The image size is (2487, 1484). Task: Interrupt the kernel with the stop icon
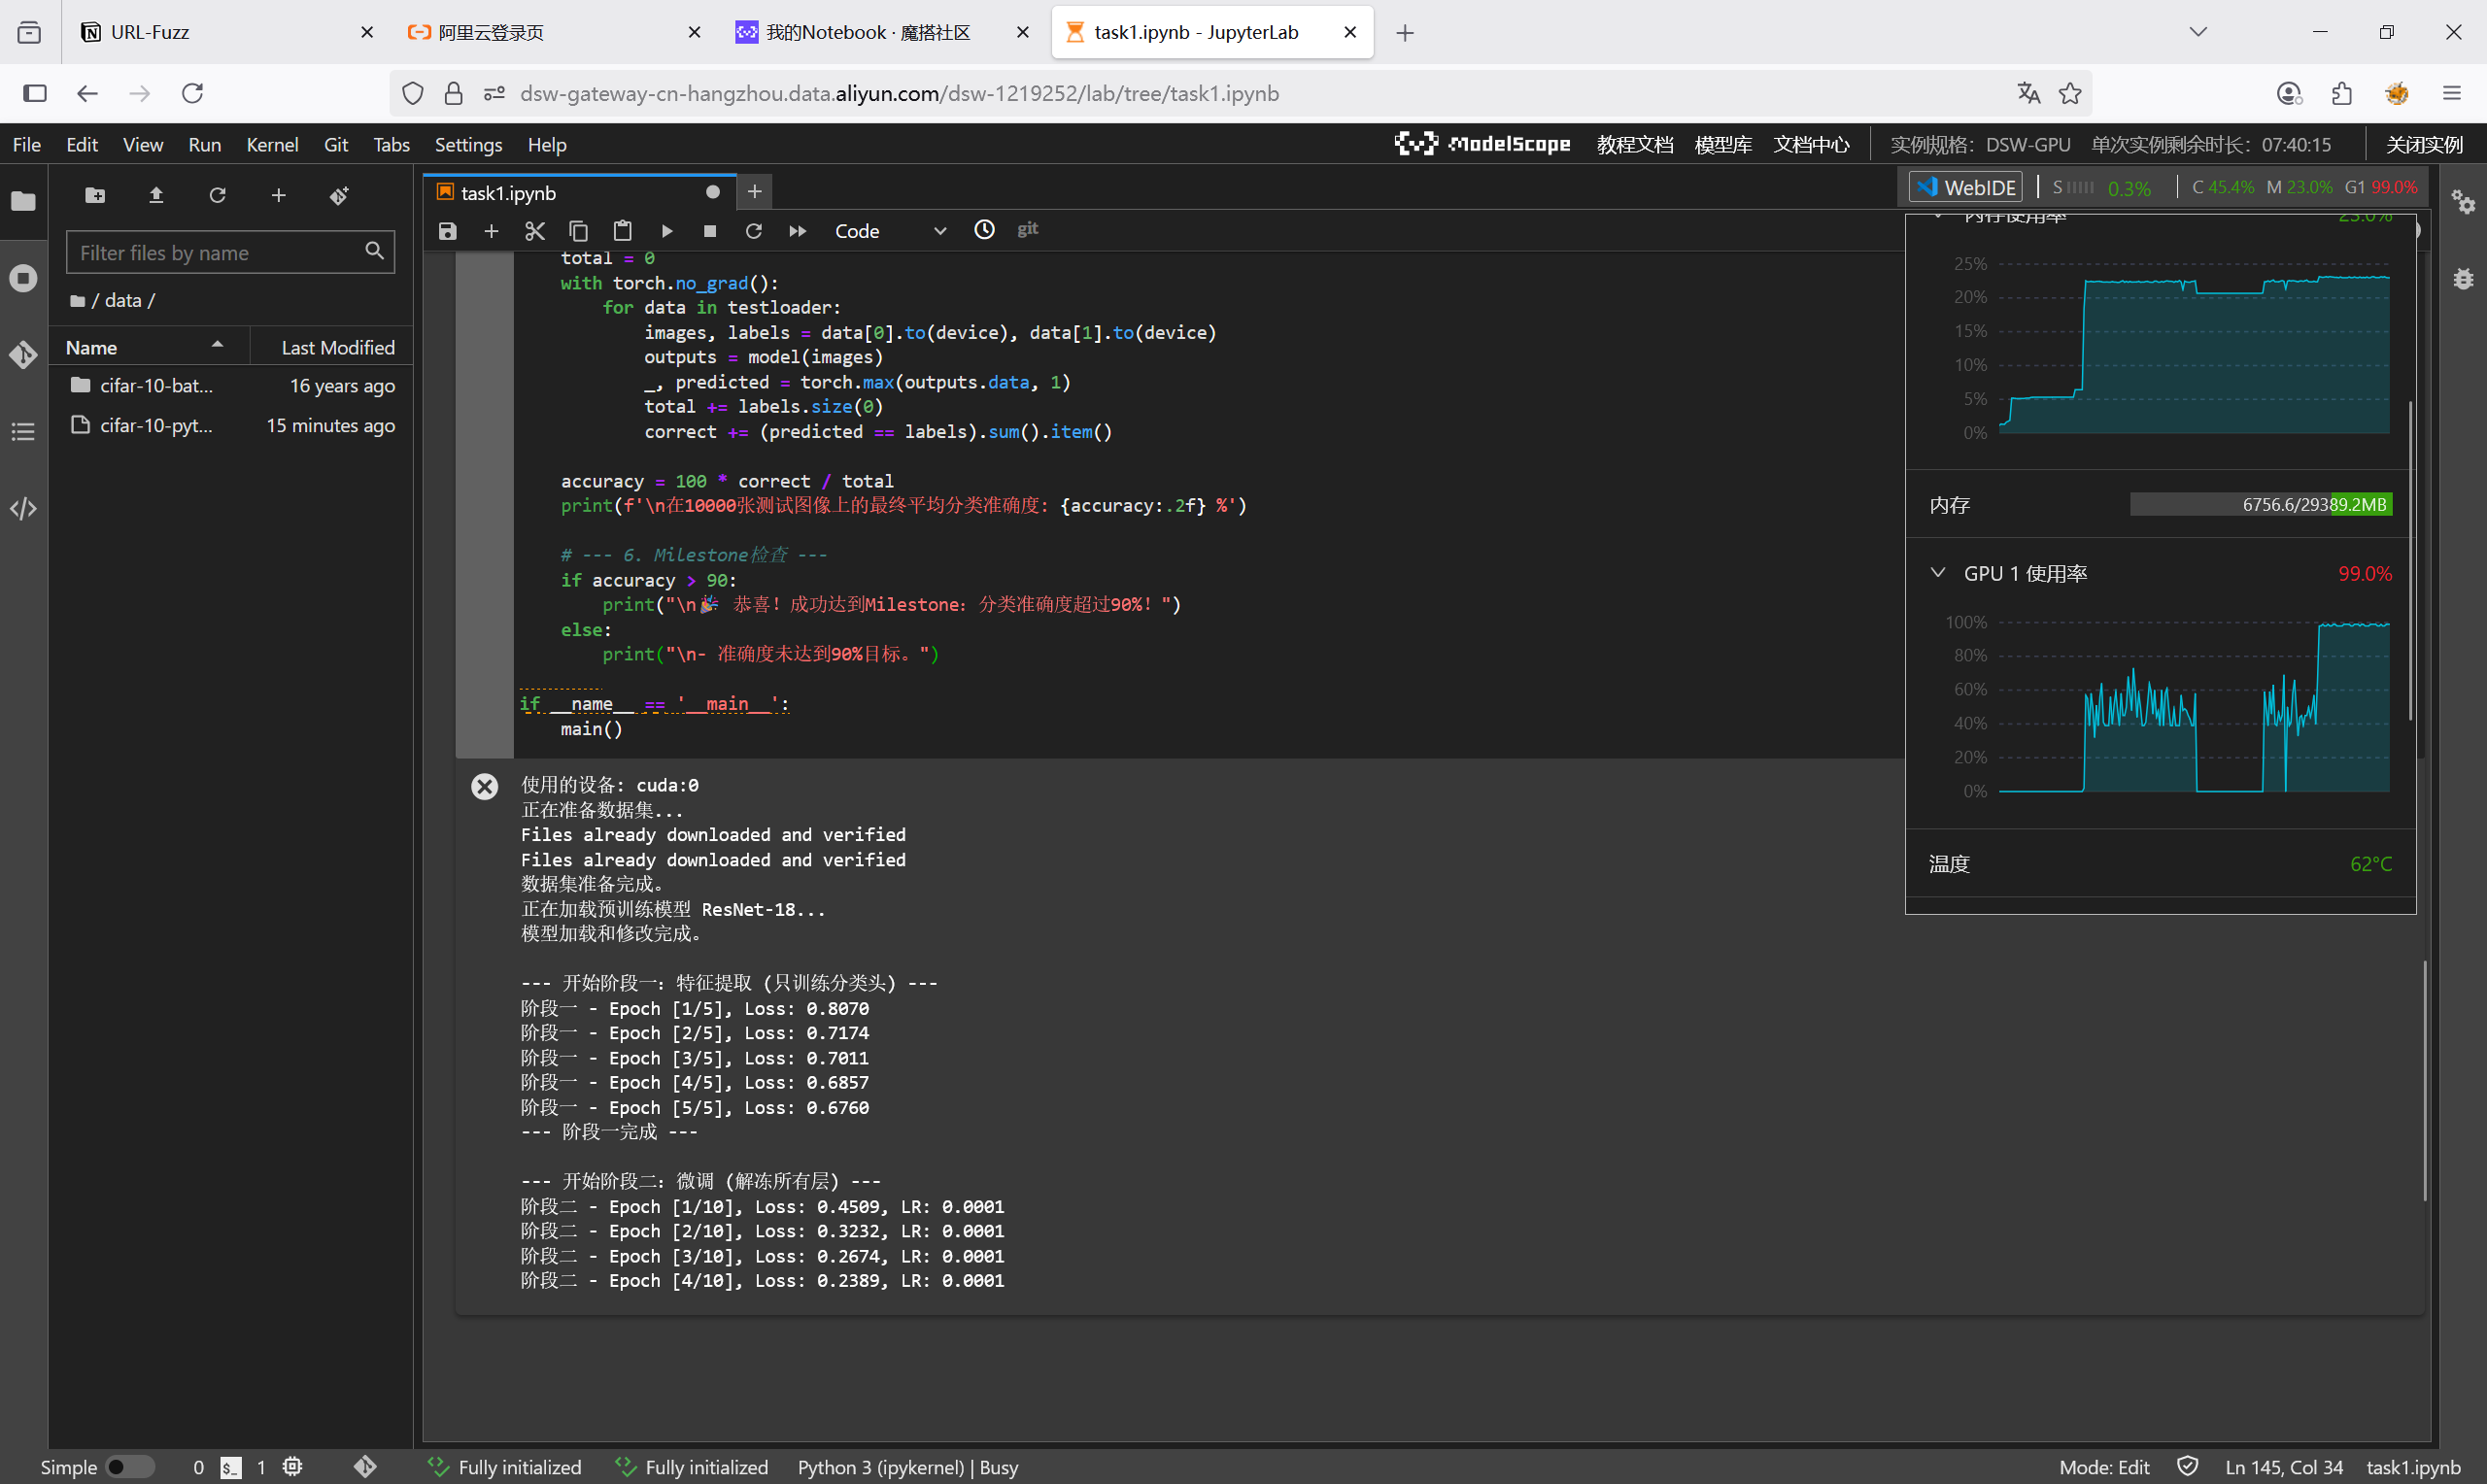[709, 231]
